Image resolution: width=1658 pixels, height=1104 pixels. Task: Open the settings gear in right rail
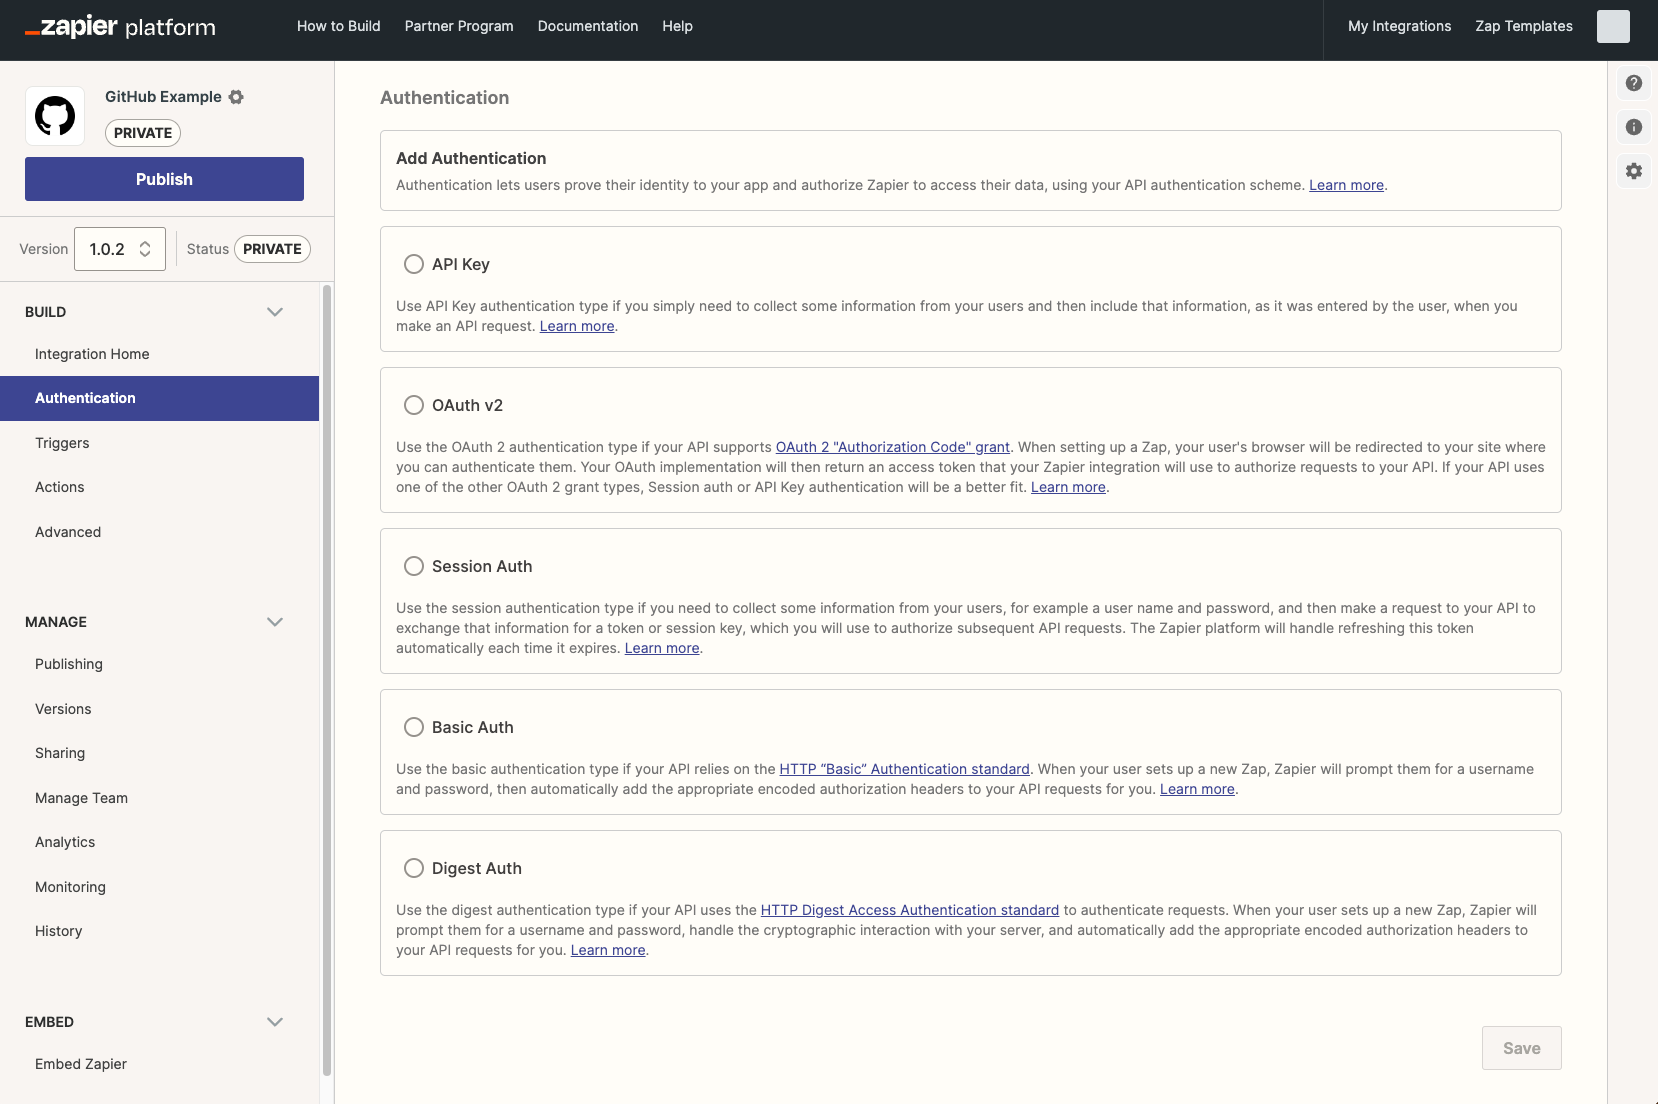[1634, 171]
